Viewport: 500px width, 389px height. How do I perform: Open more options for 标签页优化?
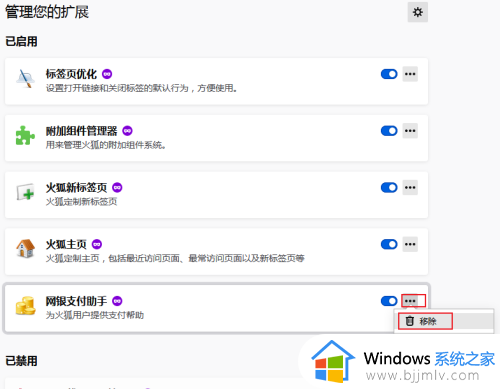click(410, 74)
